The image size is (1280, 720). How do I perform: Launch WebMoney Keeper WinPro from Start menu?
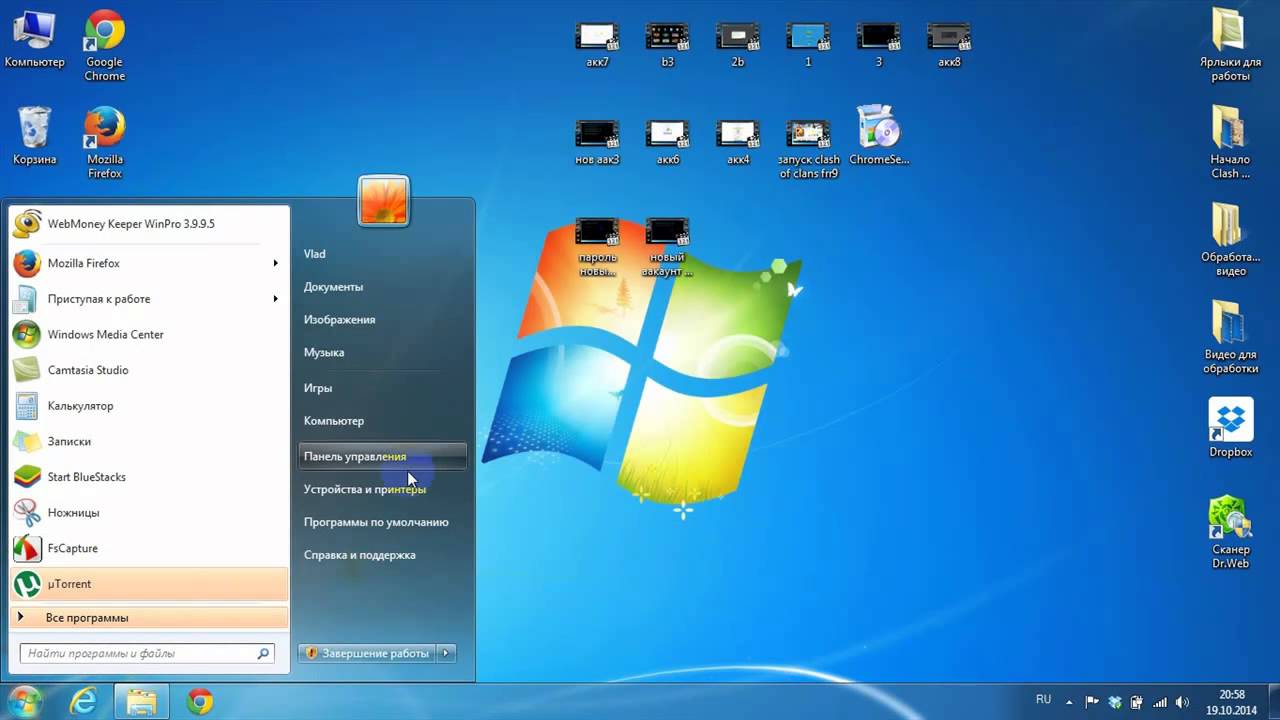pos(149,224)
